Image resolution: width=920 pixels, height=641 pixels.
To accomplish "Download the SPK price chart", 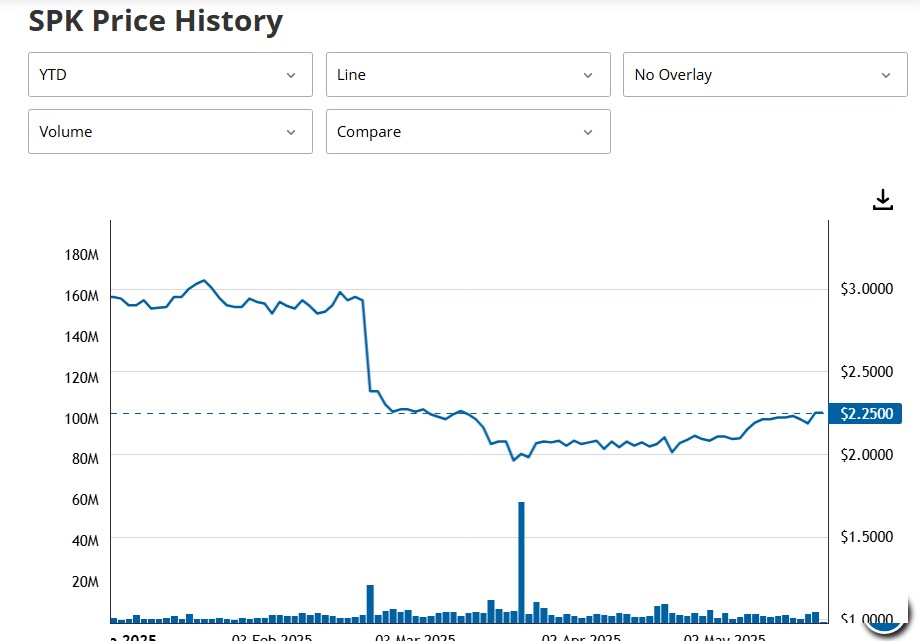I will (x=882, y=200).
